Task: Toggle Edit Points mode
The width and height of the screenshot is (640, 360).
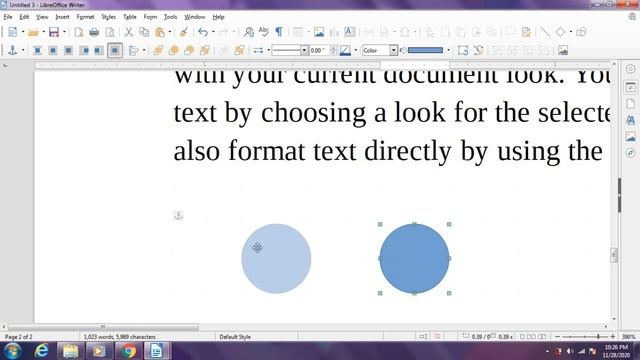Action: tap(478, 50)
